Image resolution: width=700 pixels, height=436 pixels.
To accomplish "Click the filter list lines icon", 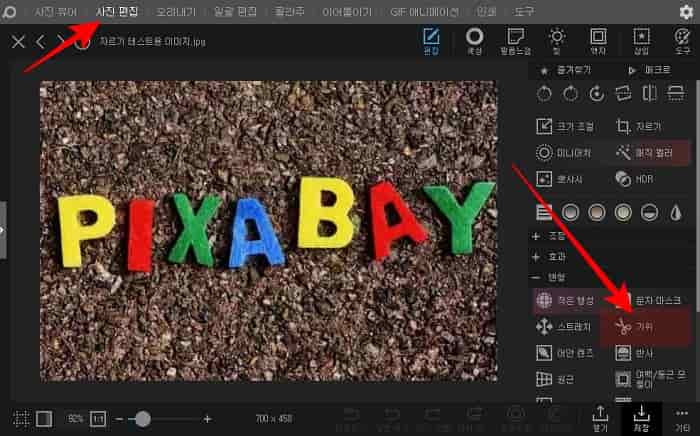I will point(544,212).
